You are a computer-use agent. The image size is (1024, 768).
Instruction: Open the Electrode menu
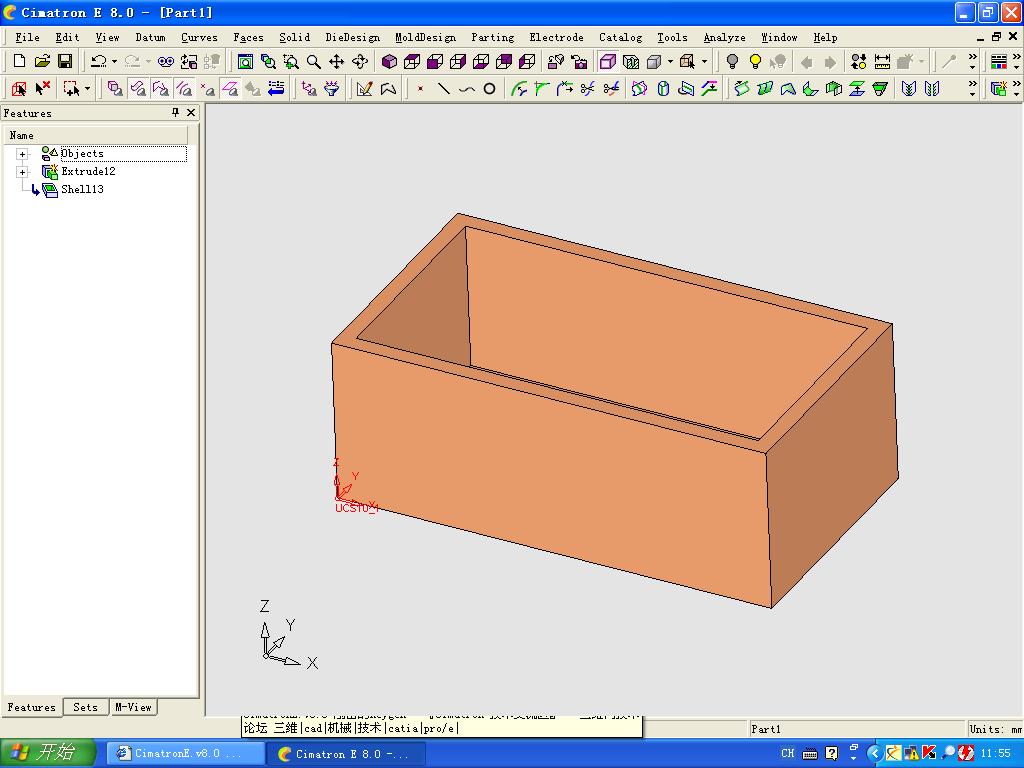pos(556,37)
